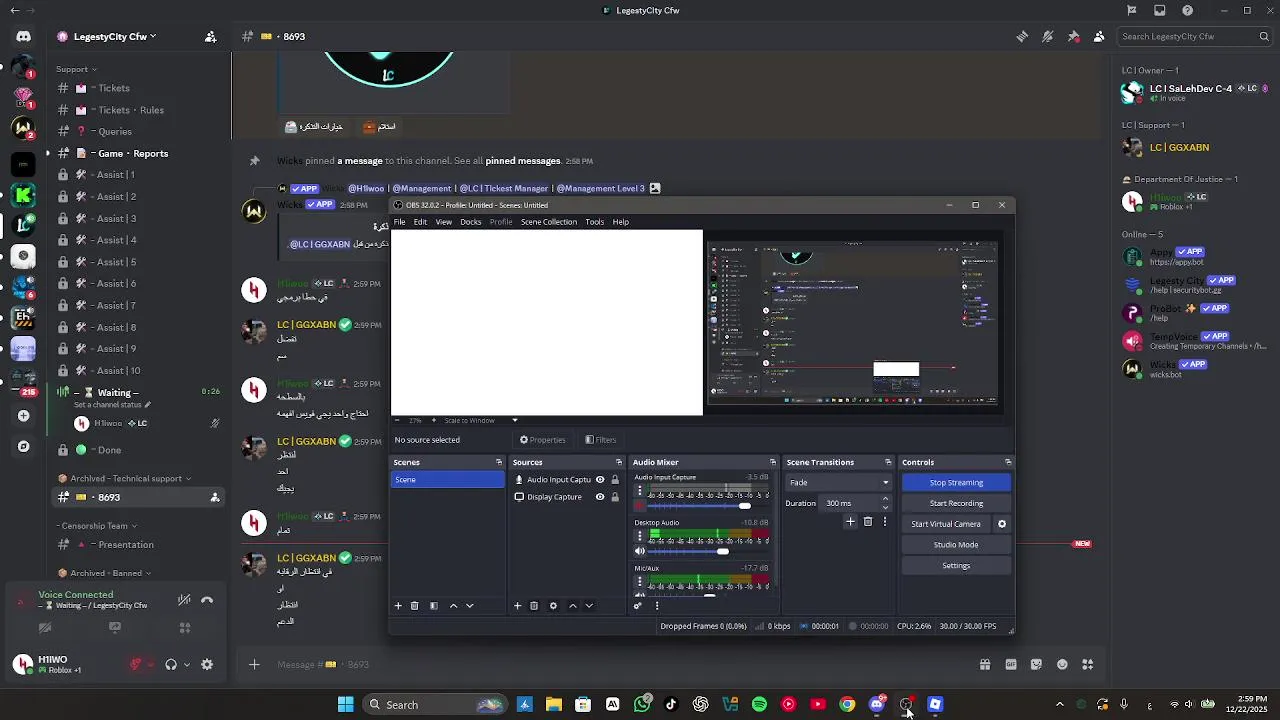Viewport: 1280px width, 720px height.
Task: Open the OBS File menu
Action: (399, 222)
